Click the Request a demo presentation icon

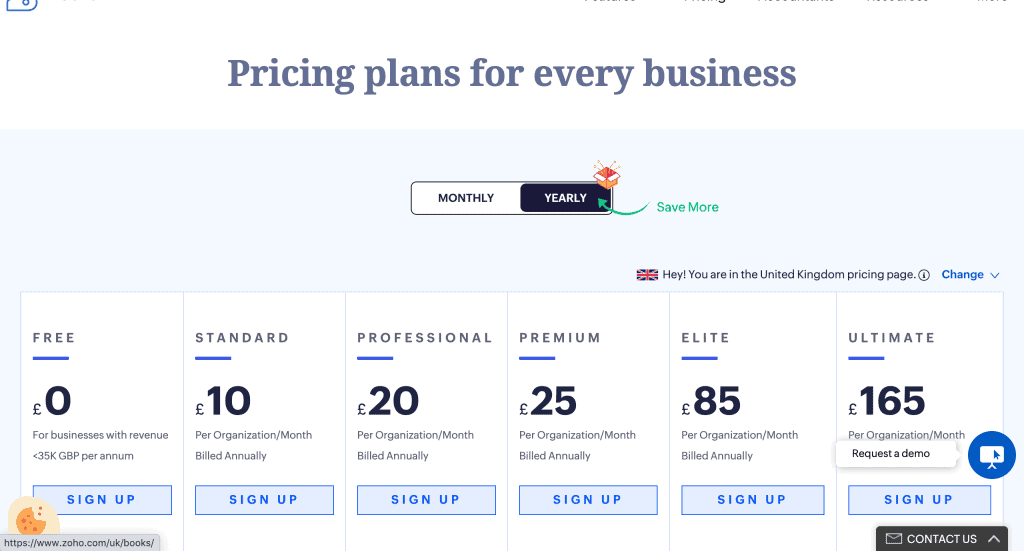991,455
